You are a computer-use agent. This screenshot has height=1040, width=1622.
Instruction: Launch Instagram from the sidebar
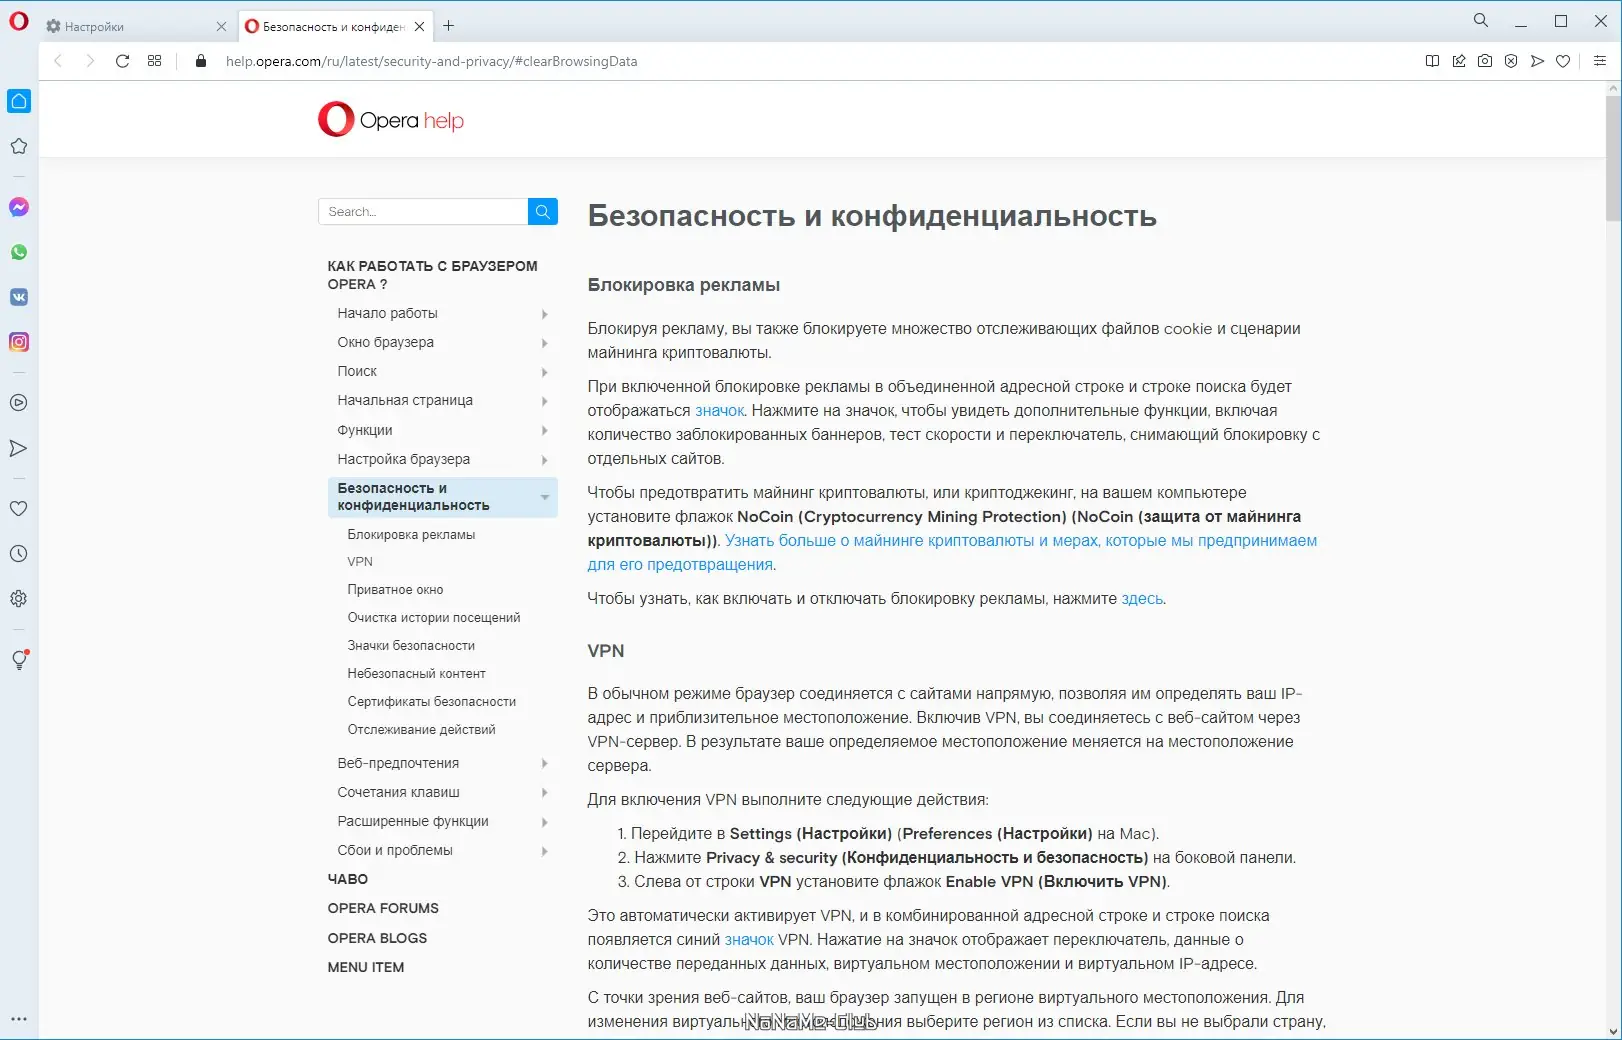(x=19, y=342)
